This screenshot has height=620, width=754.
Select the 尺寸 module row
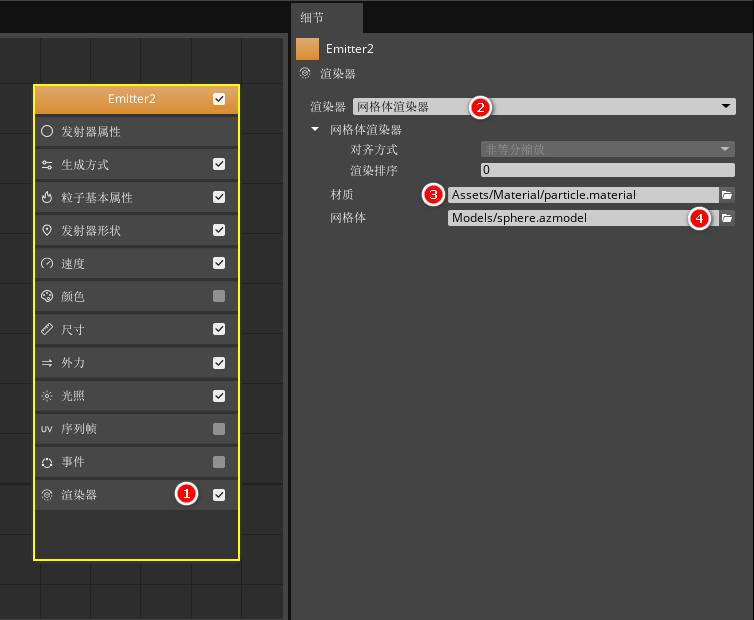137,329
